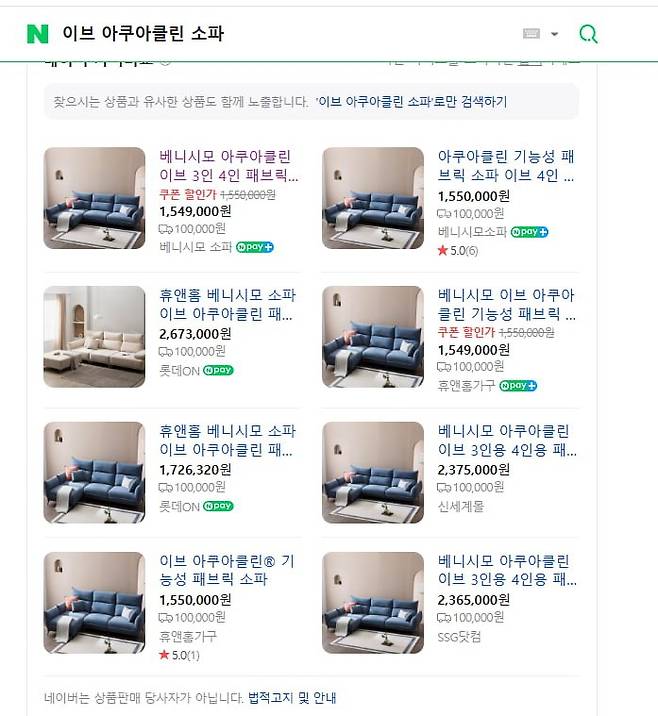Image resolution: width=658 pixels, height=716 pixels.
Task: Open the beige sofa product thumbnail
Action: (x=94, y=337)
